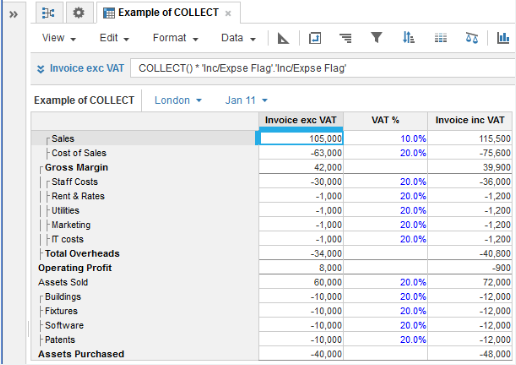The width and height of the screenshot is (516, 365).
Task: Click the Sales VAT % cell 10.0%
Action: [x=385, y=139]
